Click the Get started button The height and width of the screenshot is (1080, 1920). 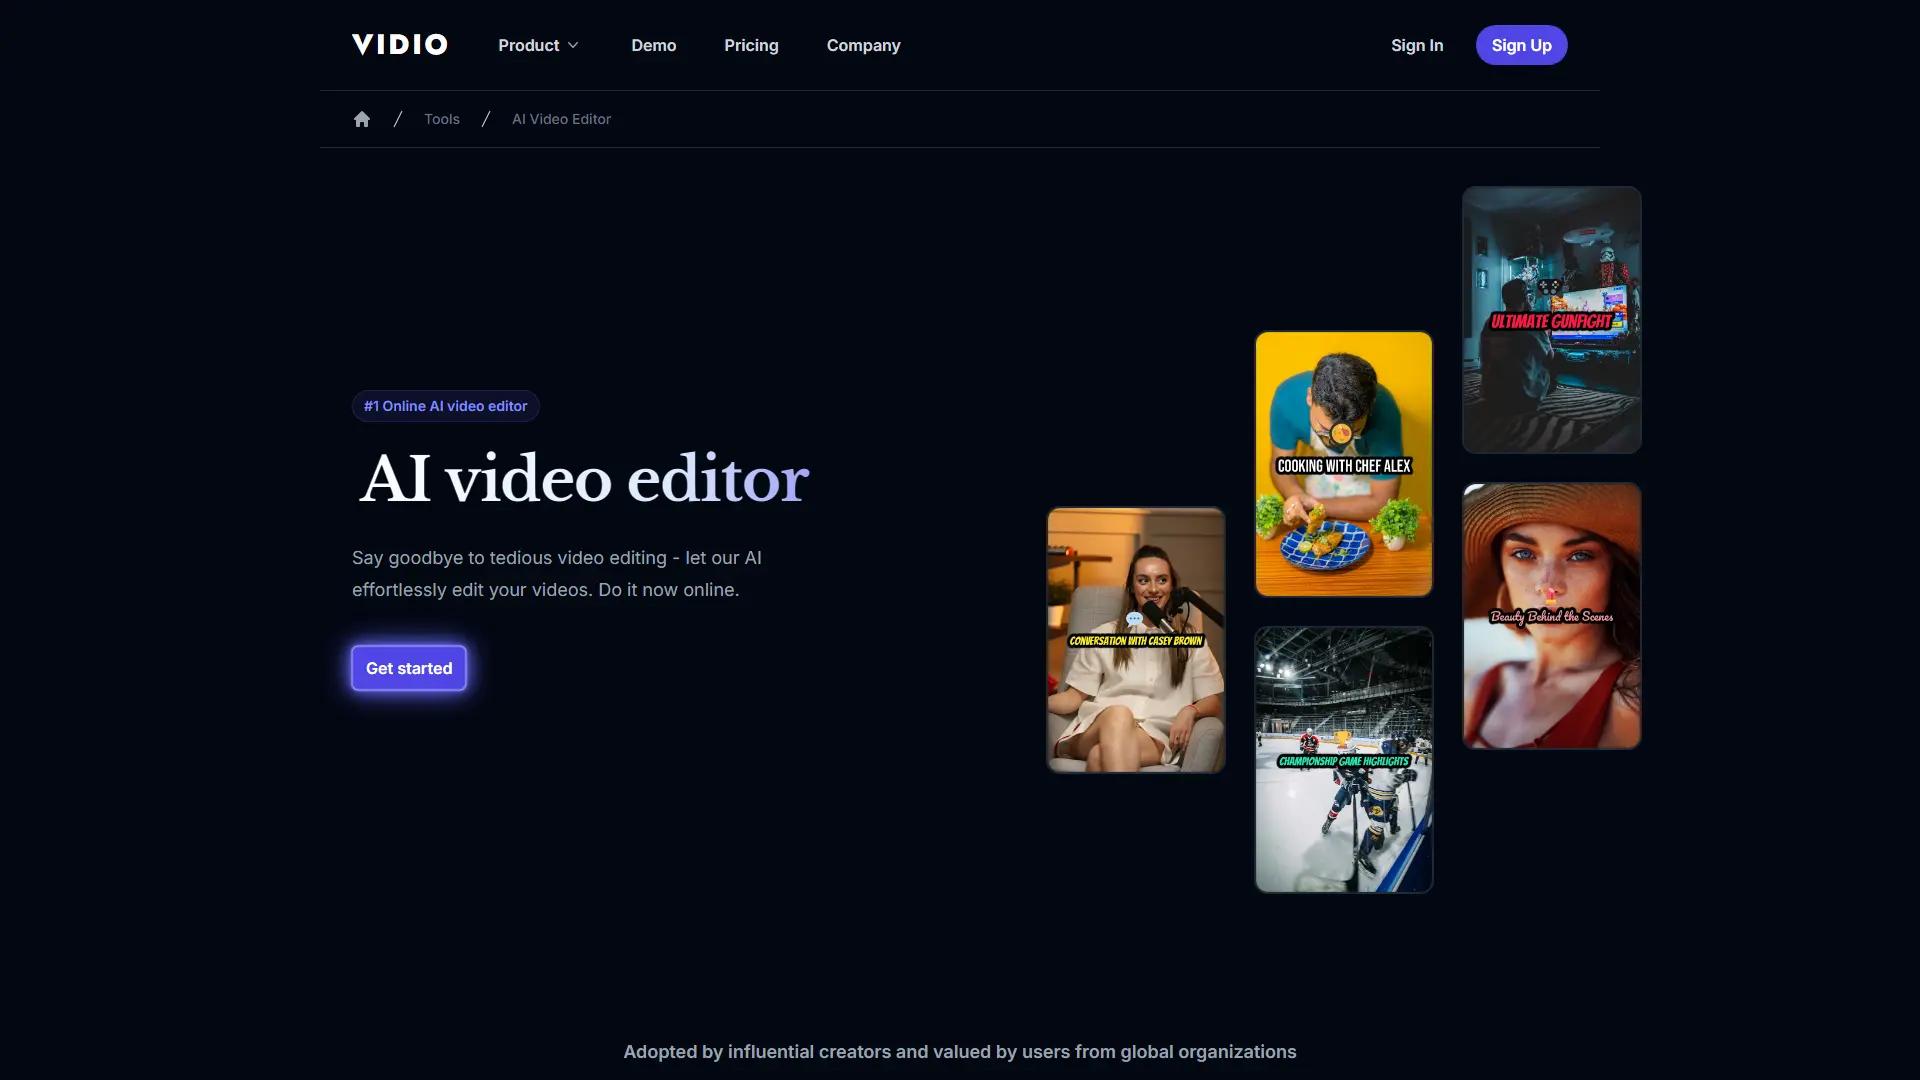pyautogui.click(x=408, y=668)
